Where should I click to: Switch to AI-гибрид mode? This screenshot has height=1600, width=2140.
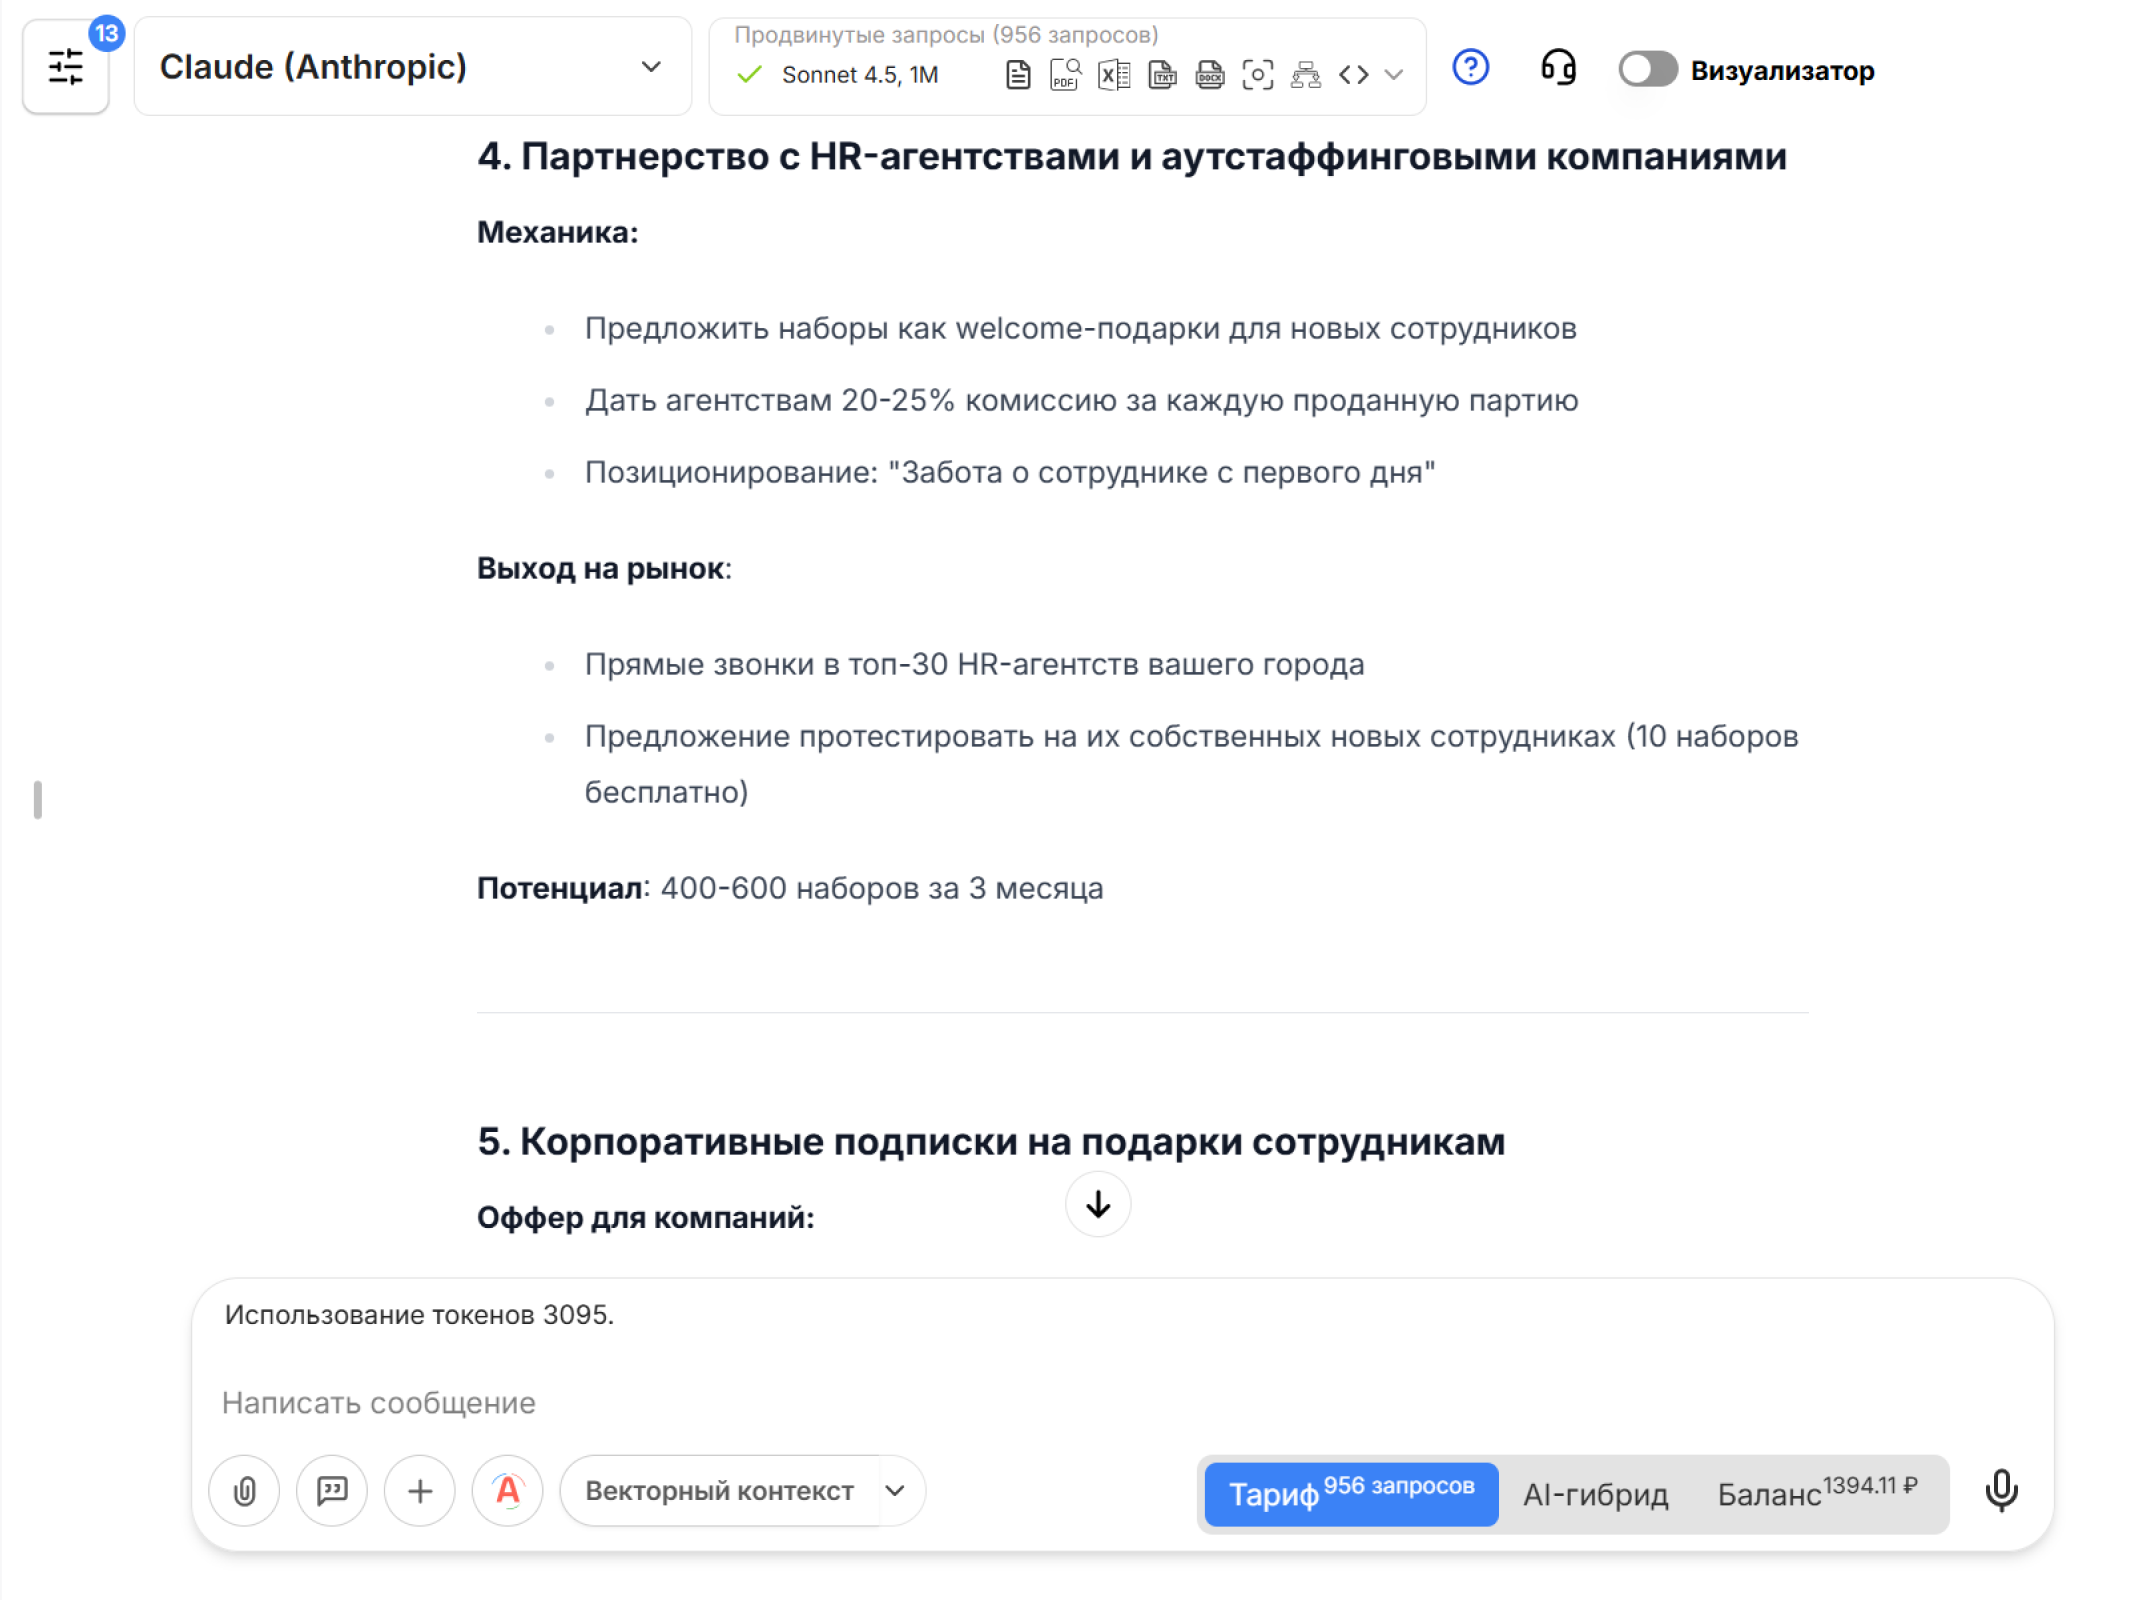click(x=1595, y=1494)
